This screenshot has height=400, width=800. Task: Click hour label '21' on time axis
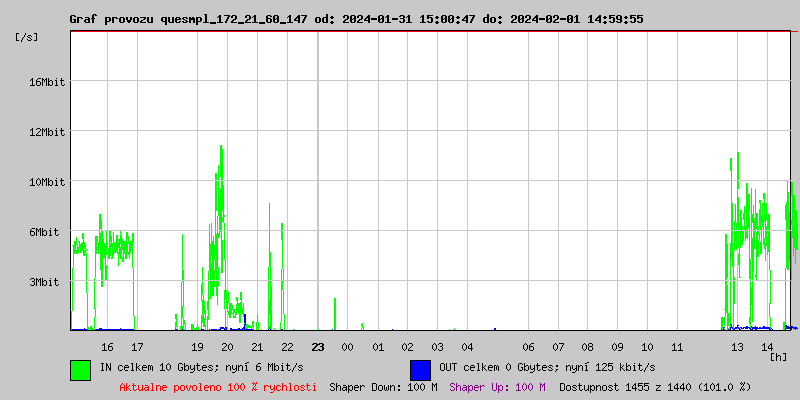click(x=257, y=347)
